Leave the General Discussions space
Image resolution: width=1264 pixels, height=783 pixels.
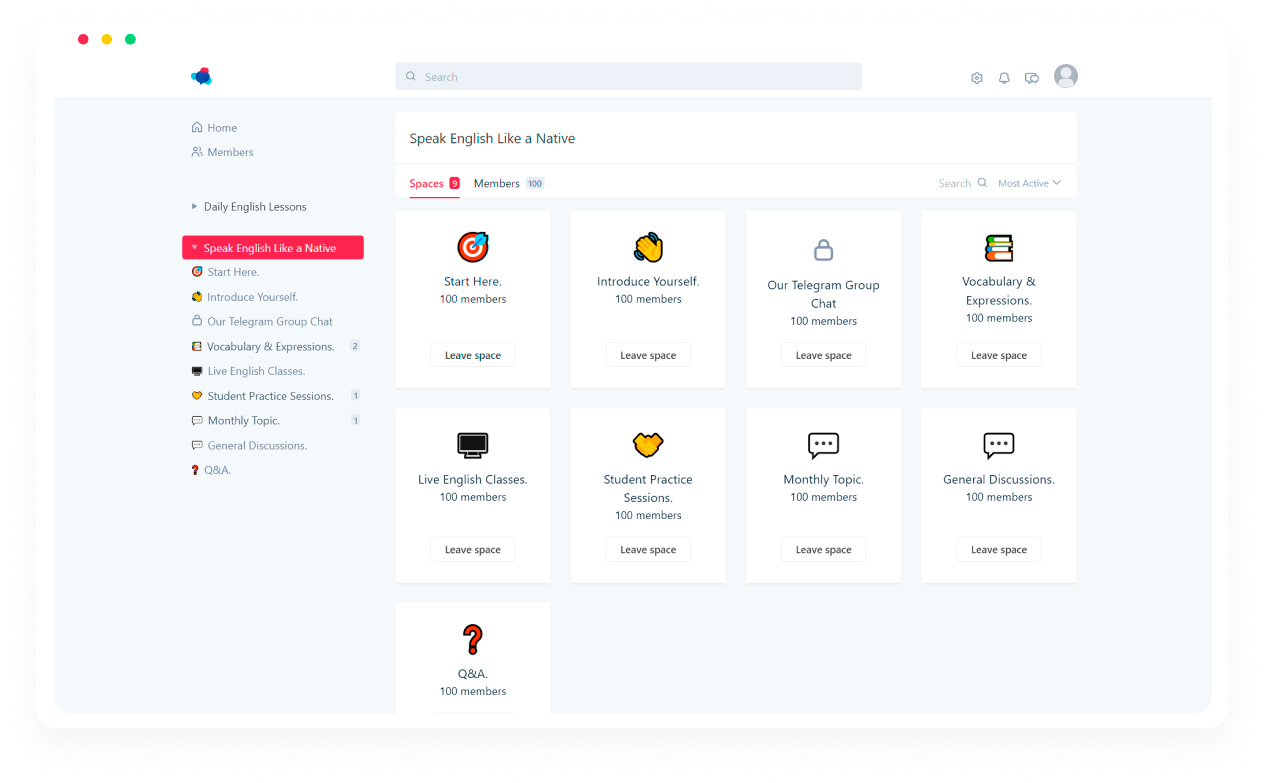coord(998,550)
